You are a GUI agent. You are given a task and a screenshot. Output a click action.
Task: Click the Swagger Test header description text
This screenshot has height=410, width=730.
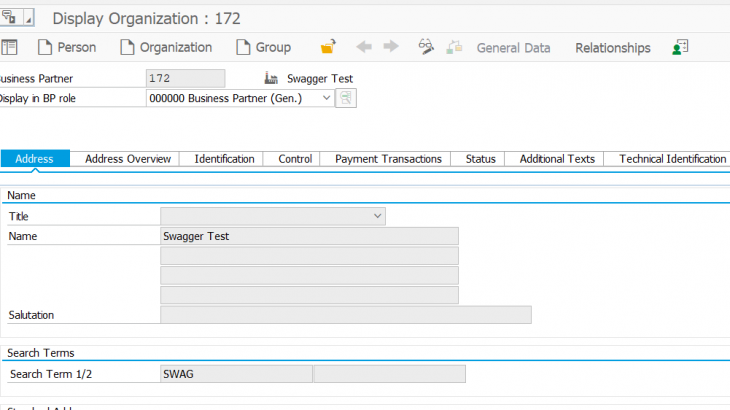(x=320, y=79)
